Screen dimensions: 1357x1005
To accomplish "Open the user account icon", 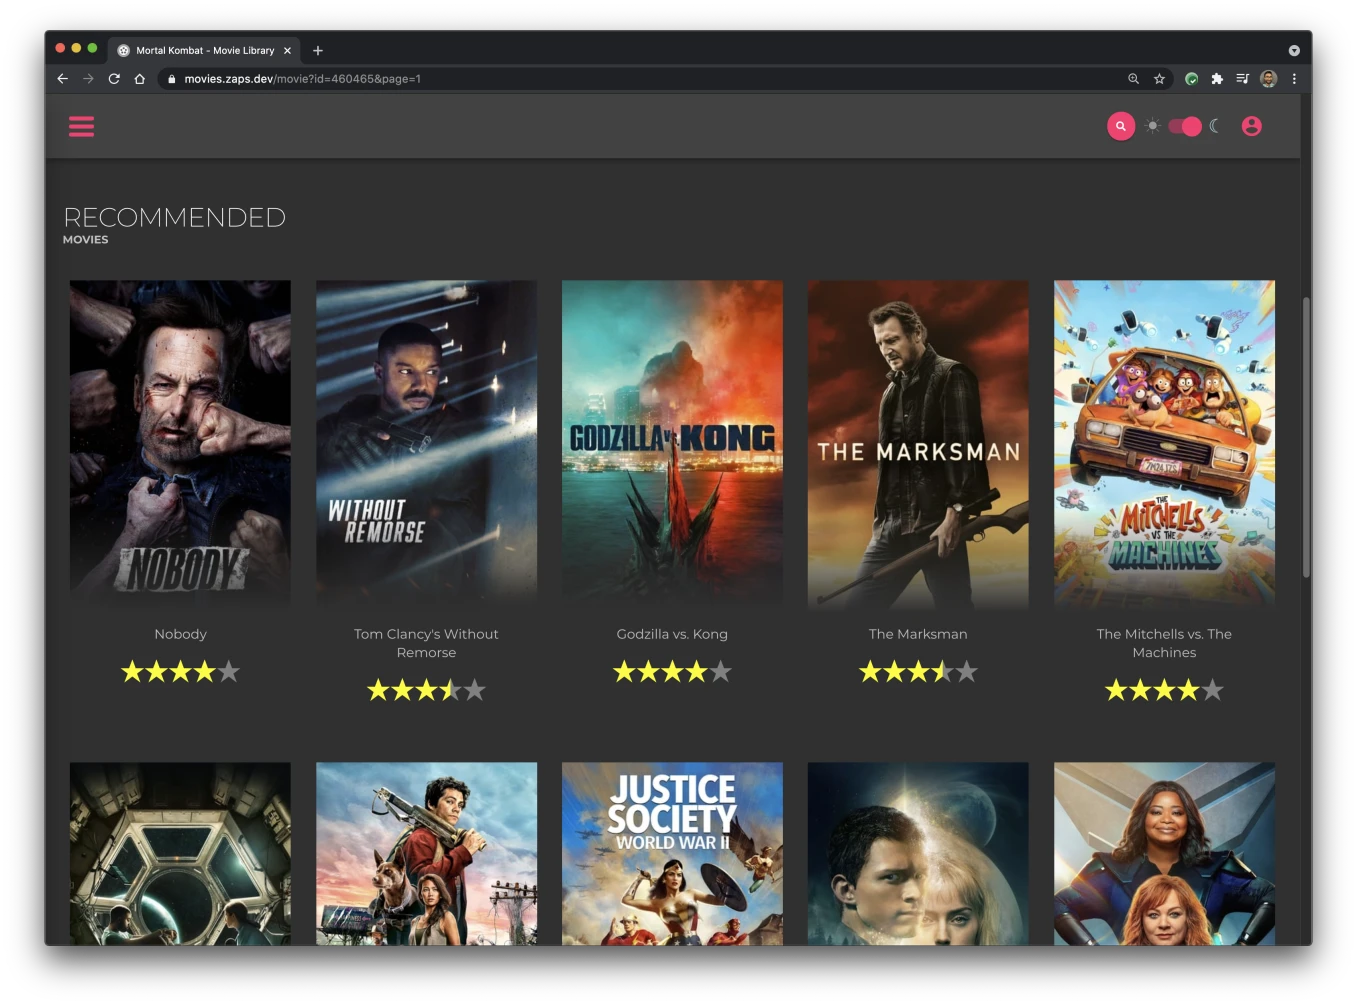I will [1251, 126].
